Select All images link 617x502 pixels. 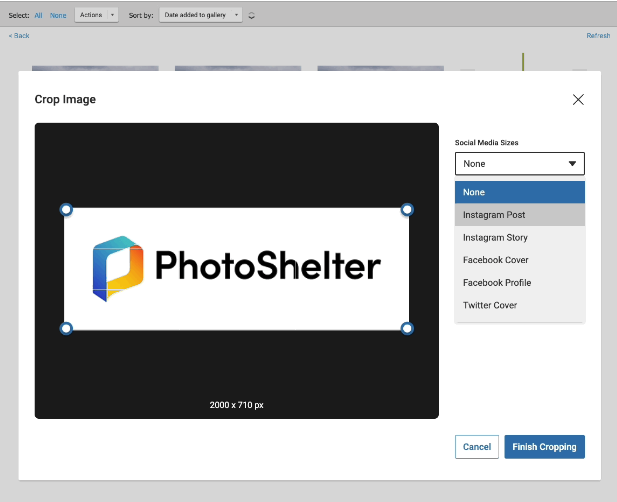pos(38,15)
